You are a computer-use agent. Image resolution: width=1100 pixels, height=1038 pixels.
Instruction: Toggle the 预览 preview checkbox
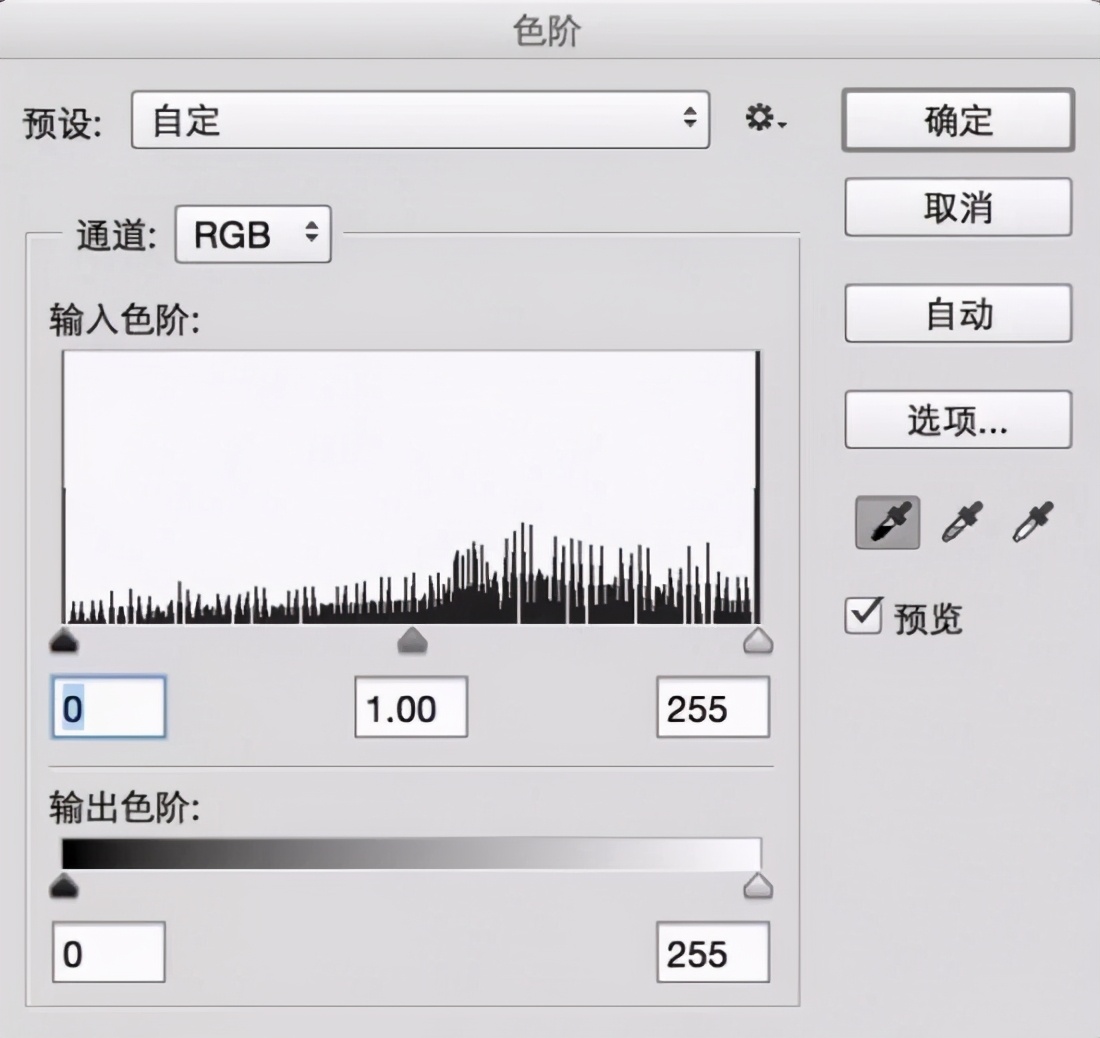click(x=863, y=616)
